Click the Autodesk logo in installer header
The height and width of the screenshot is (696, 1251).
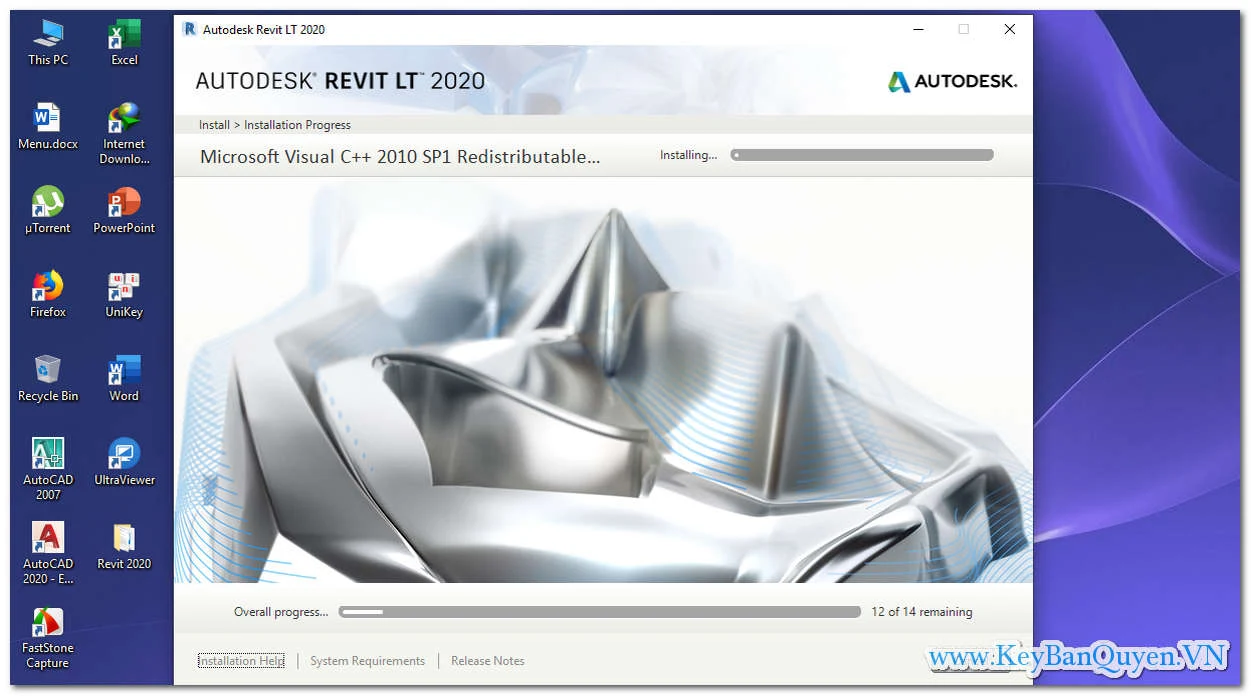click(952, 81)
